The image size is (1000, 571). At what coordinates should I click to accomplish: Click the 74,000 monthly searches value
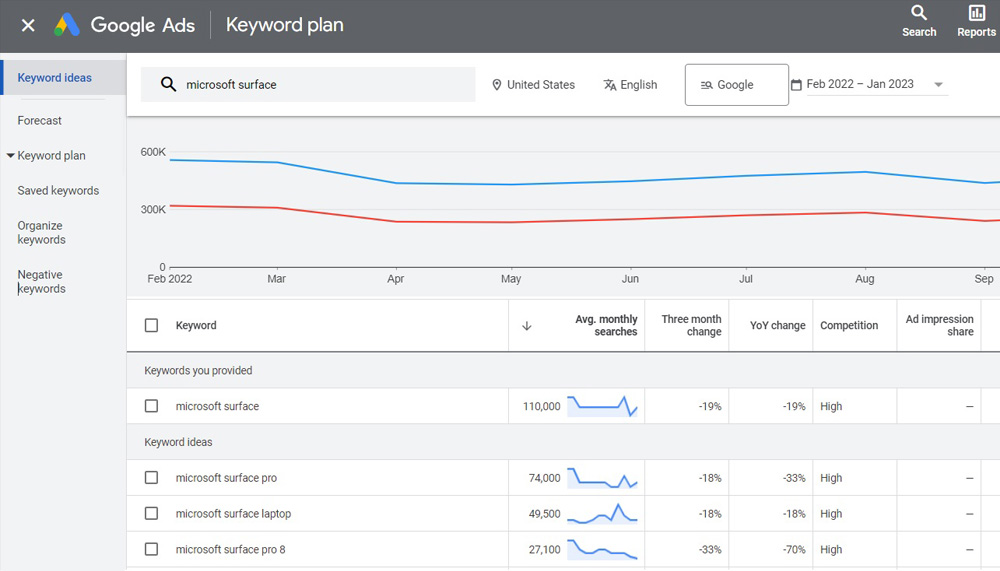(544, 478)
